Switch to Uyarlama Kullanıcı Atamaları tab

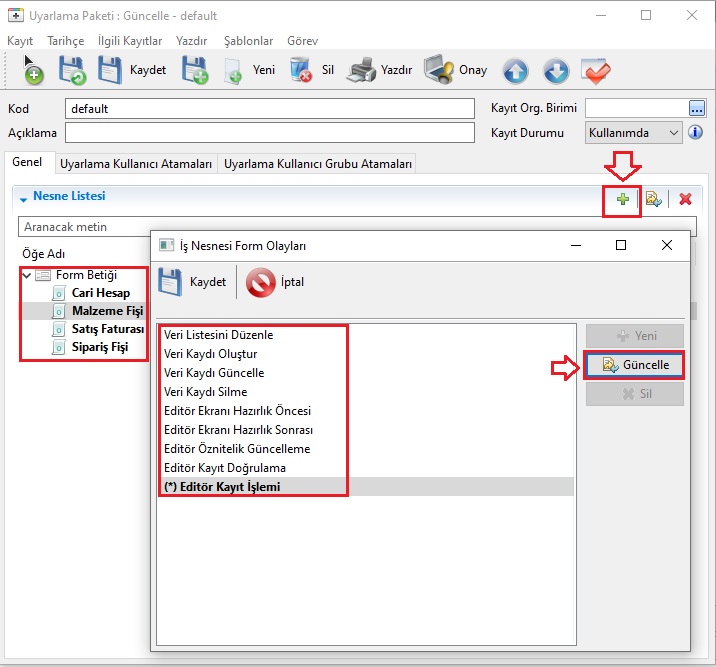tap(136, 163)
